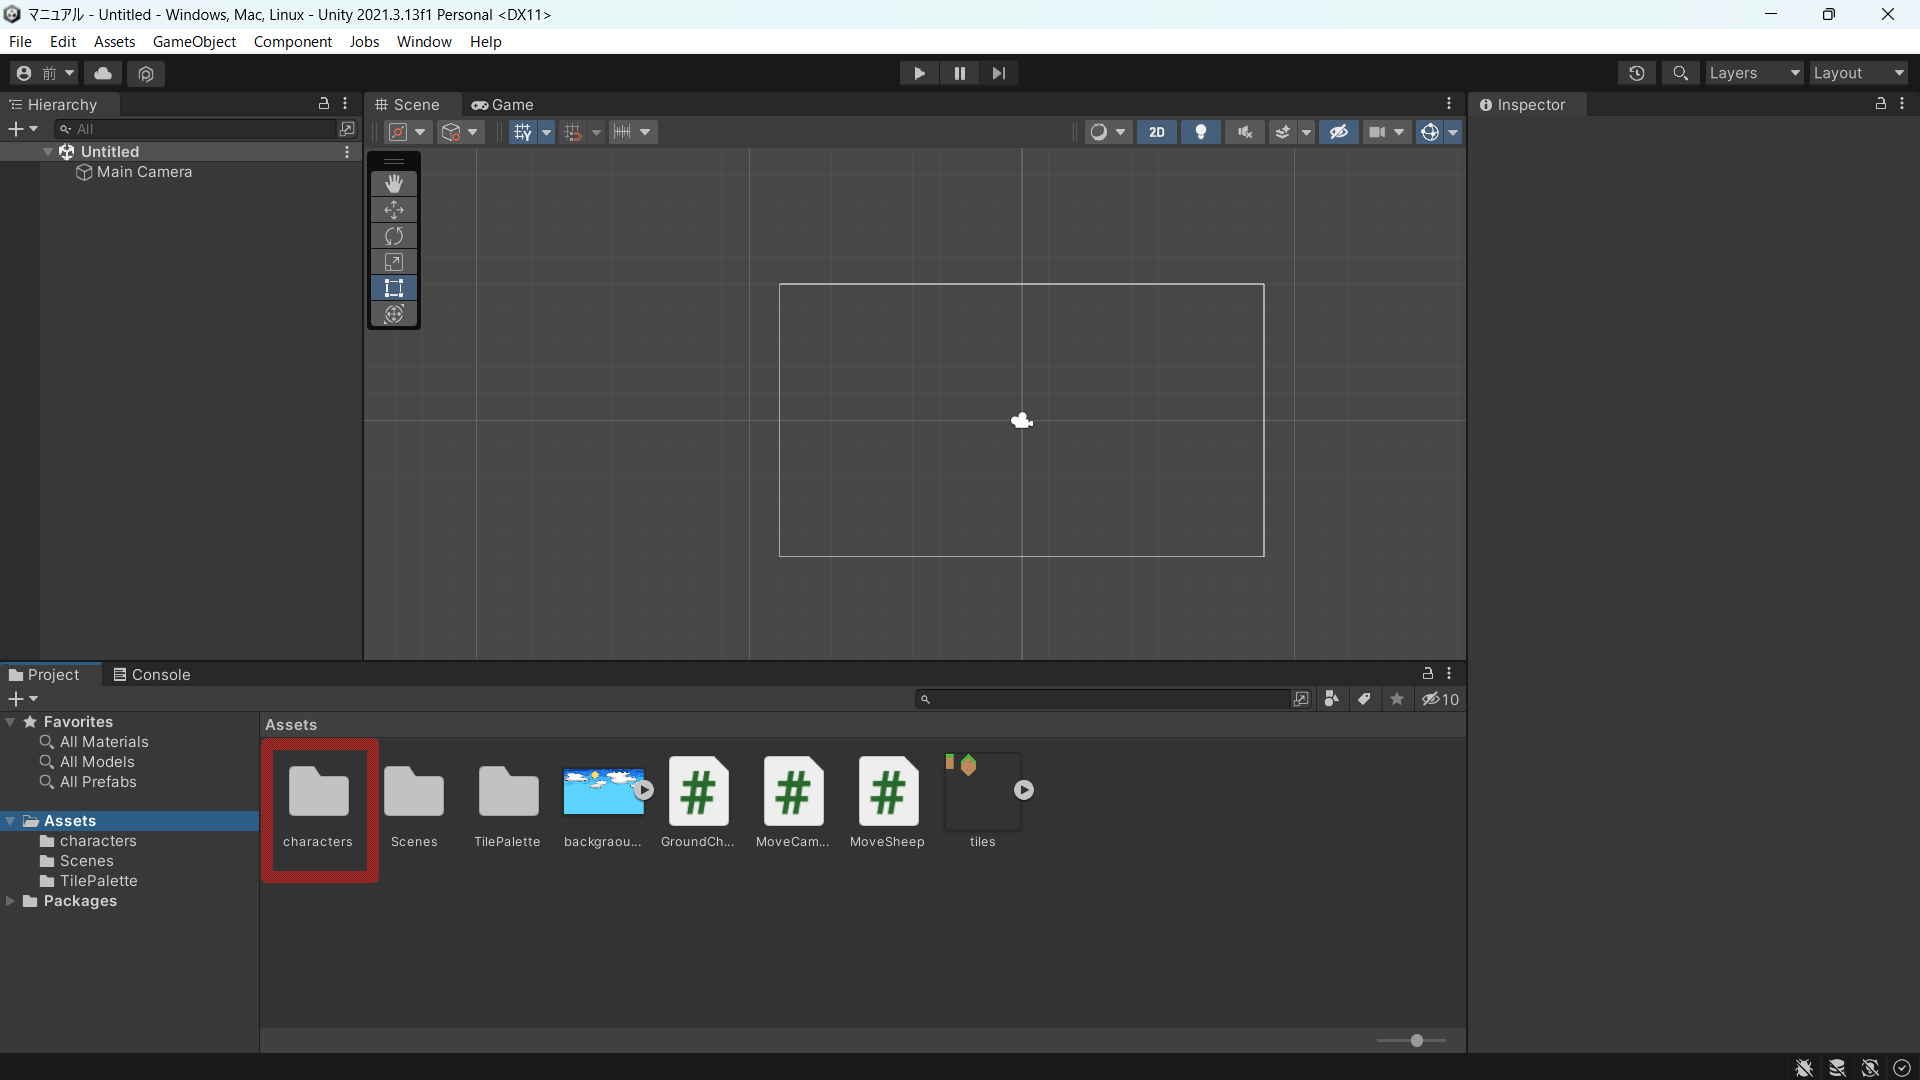Open the Undo History button
The width and height of the screenshot is (1920, 1080).
click(x=1636, y=73)
